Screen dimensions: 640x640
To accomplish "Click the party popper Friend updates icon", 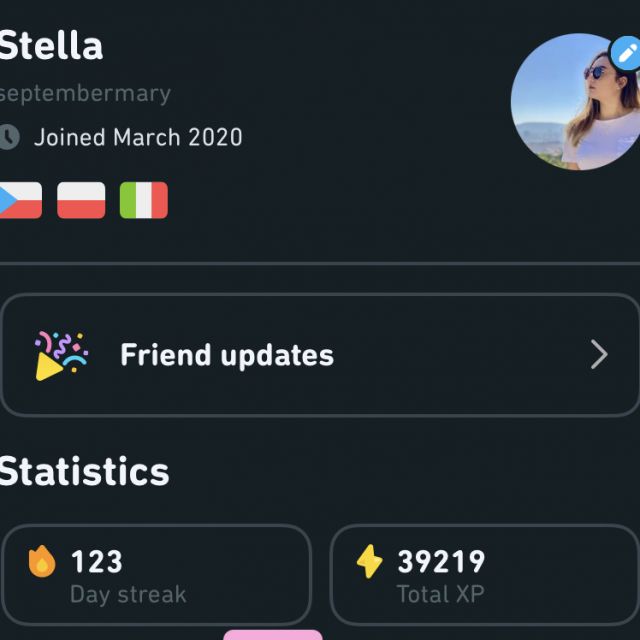I will click(61, 356).
